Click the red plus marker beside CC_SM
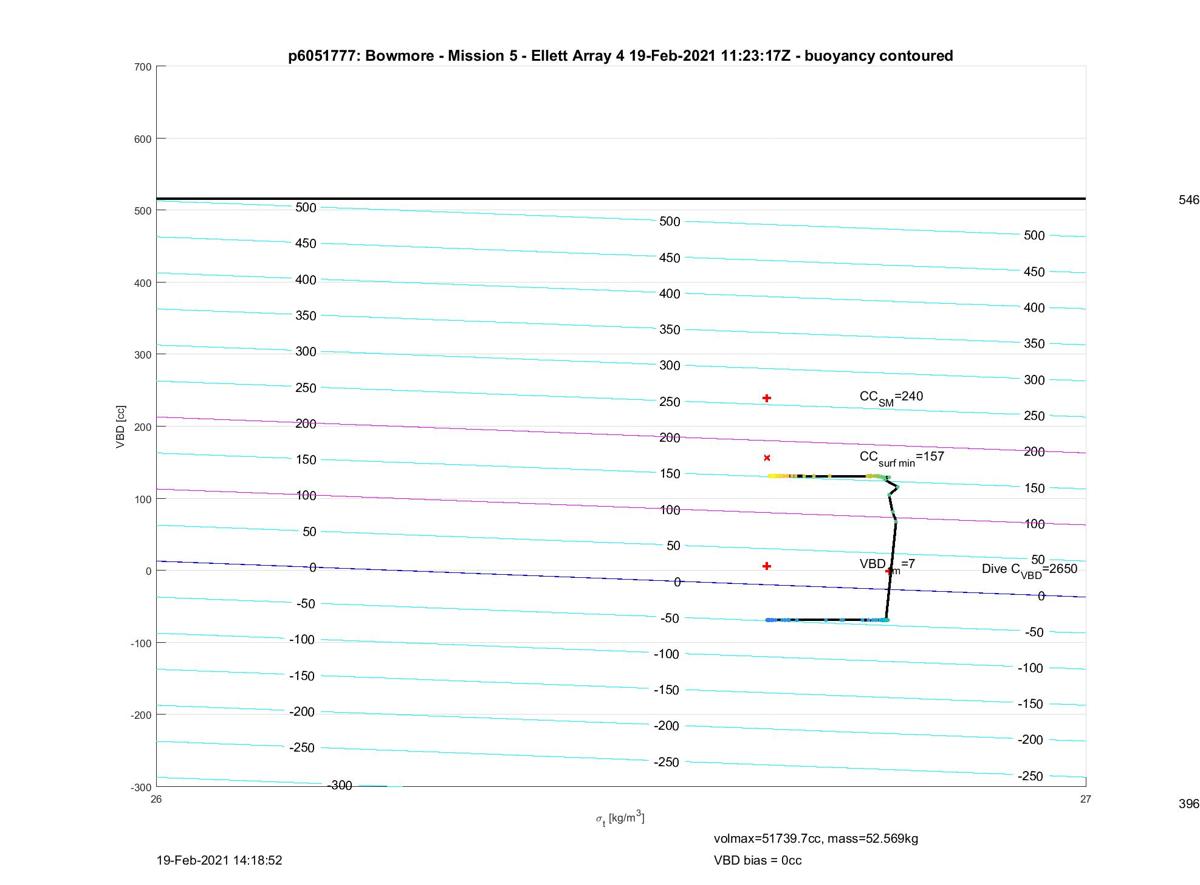Viewport: 1200px width, 885px height. click(767, 398)
